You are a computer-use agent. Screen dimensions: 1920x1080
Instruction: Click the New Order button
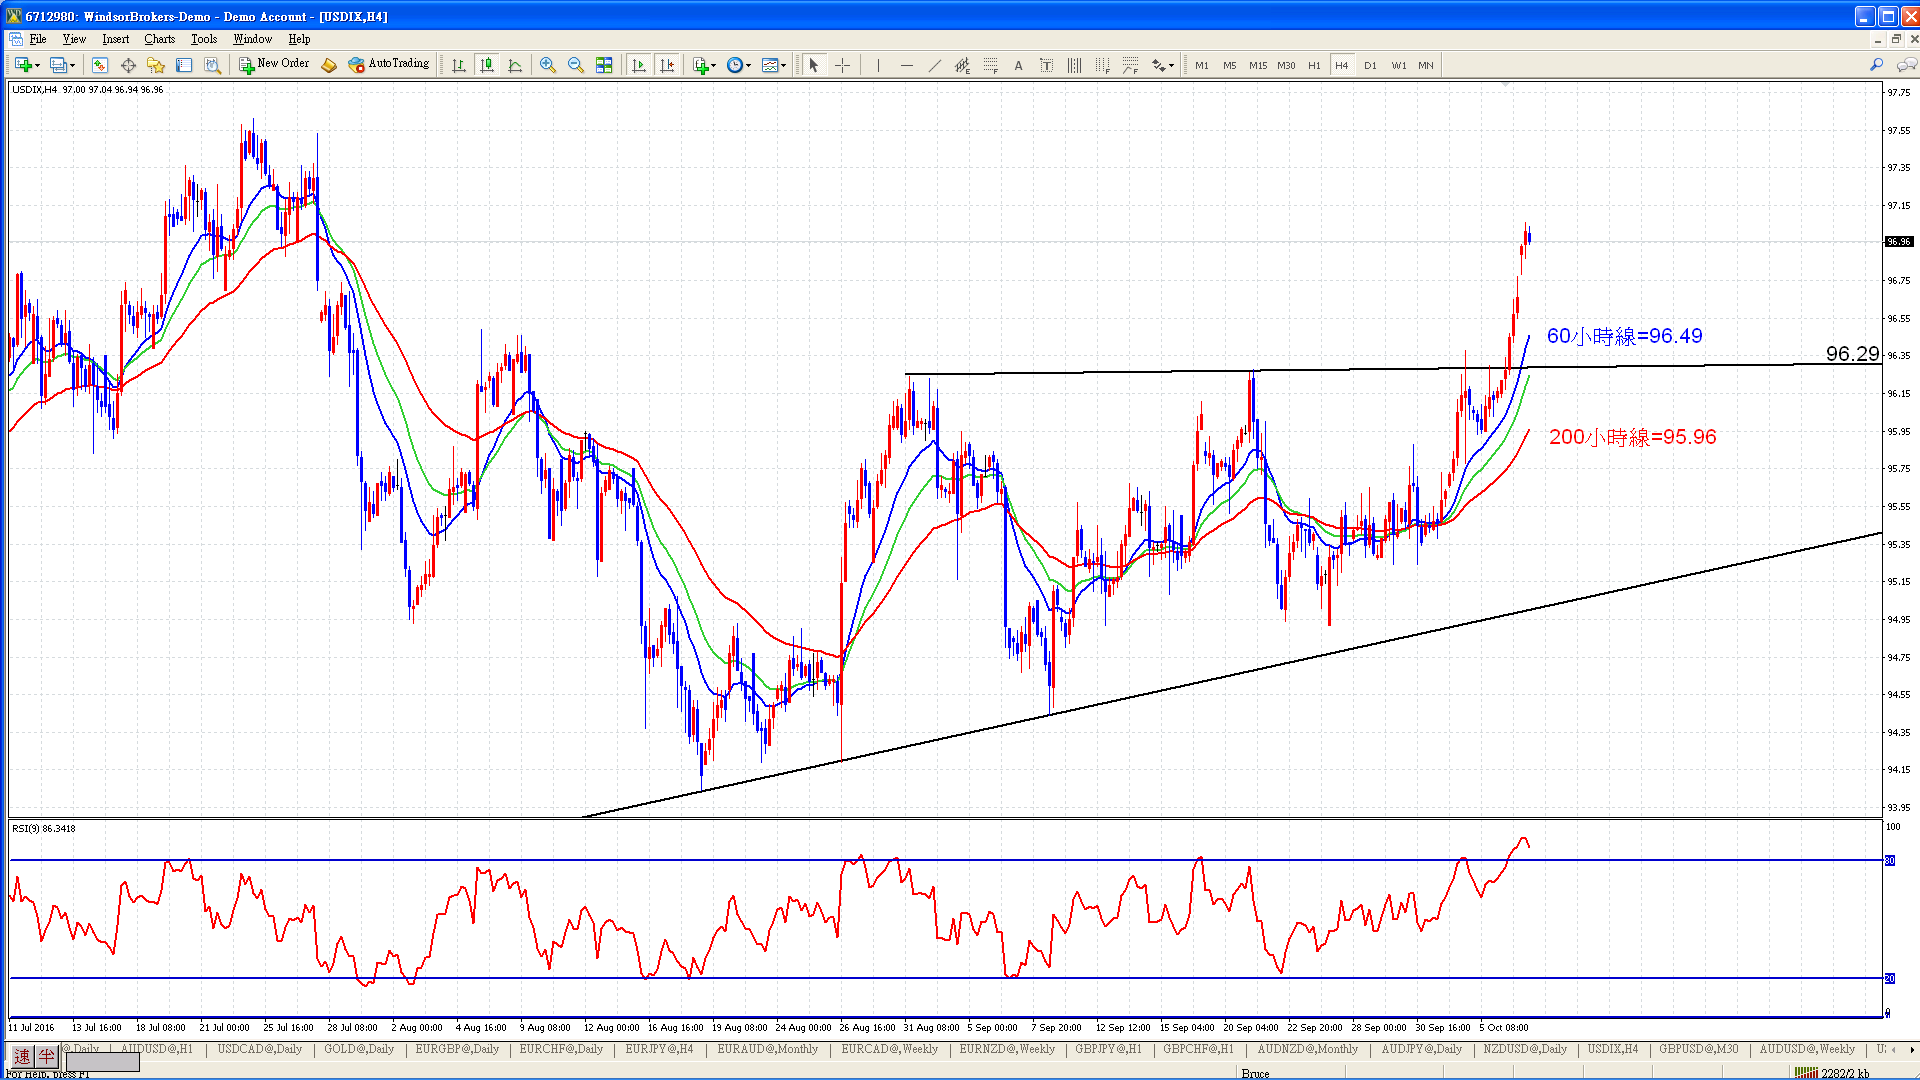(275, 64)
